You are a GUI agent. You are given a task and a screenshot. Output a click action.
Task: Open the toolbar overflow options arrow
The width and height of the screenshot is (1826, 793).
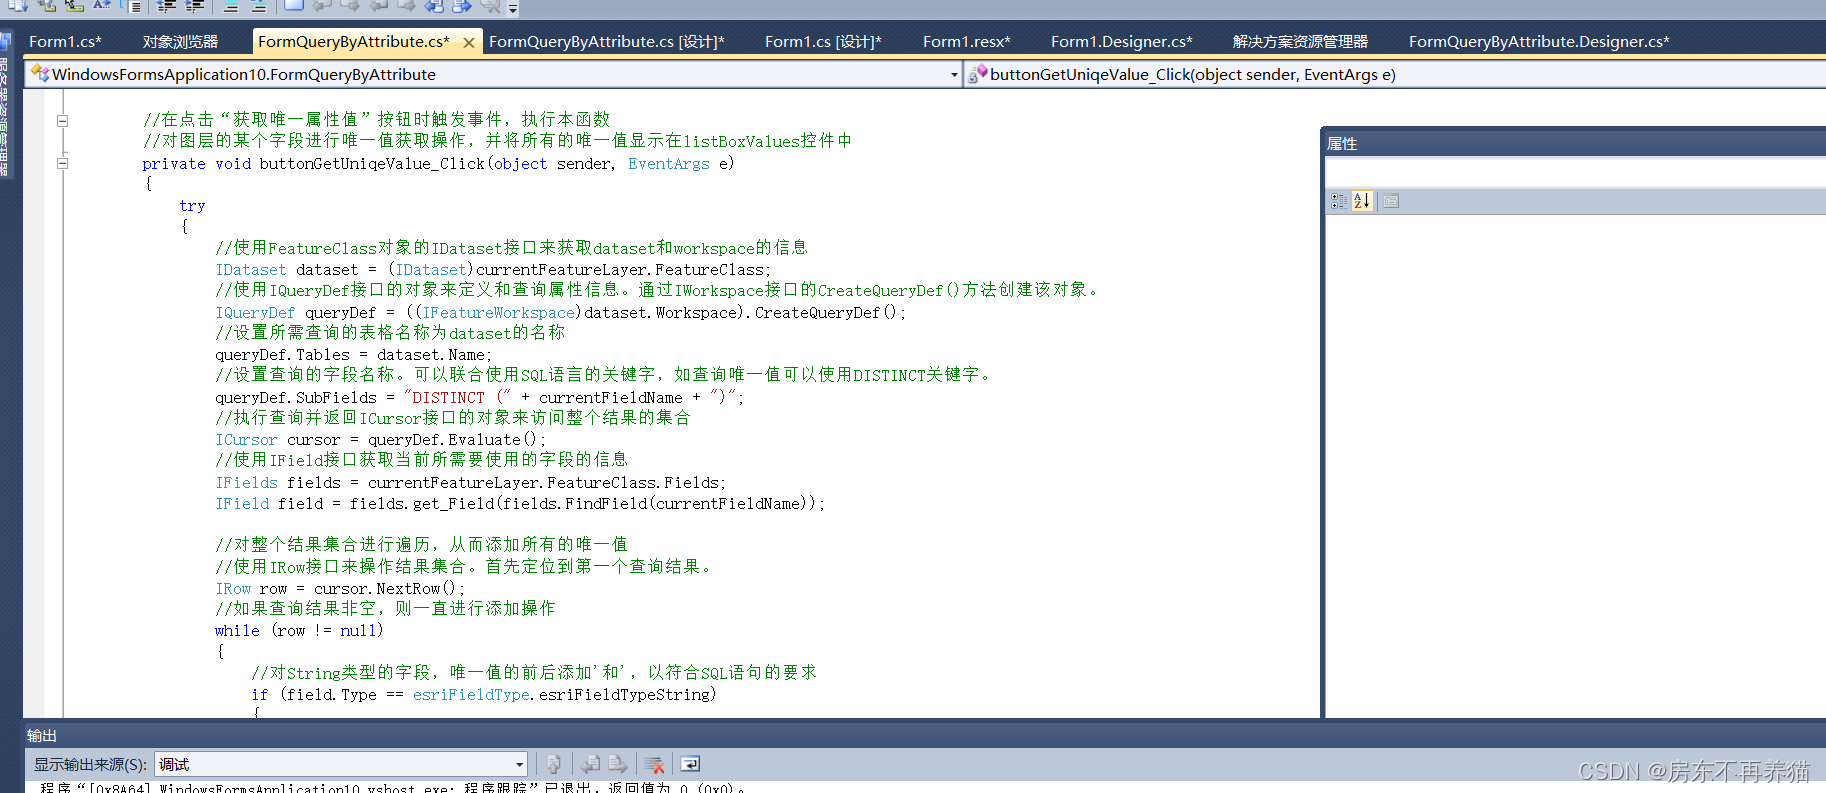[x=513, y=8]
